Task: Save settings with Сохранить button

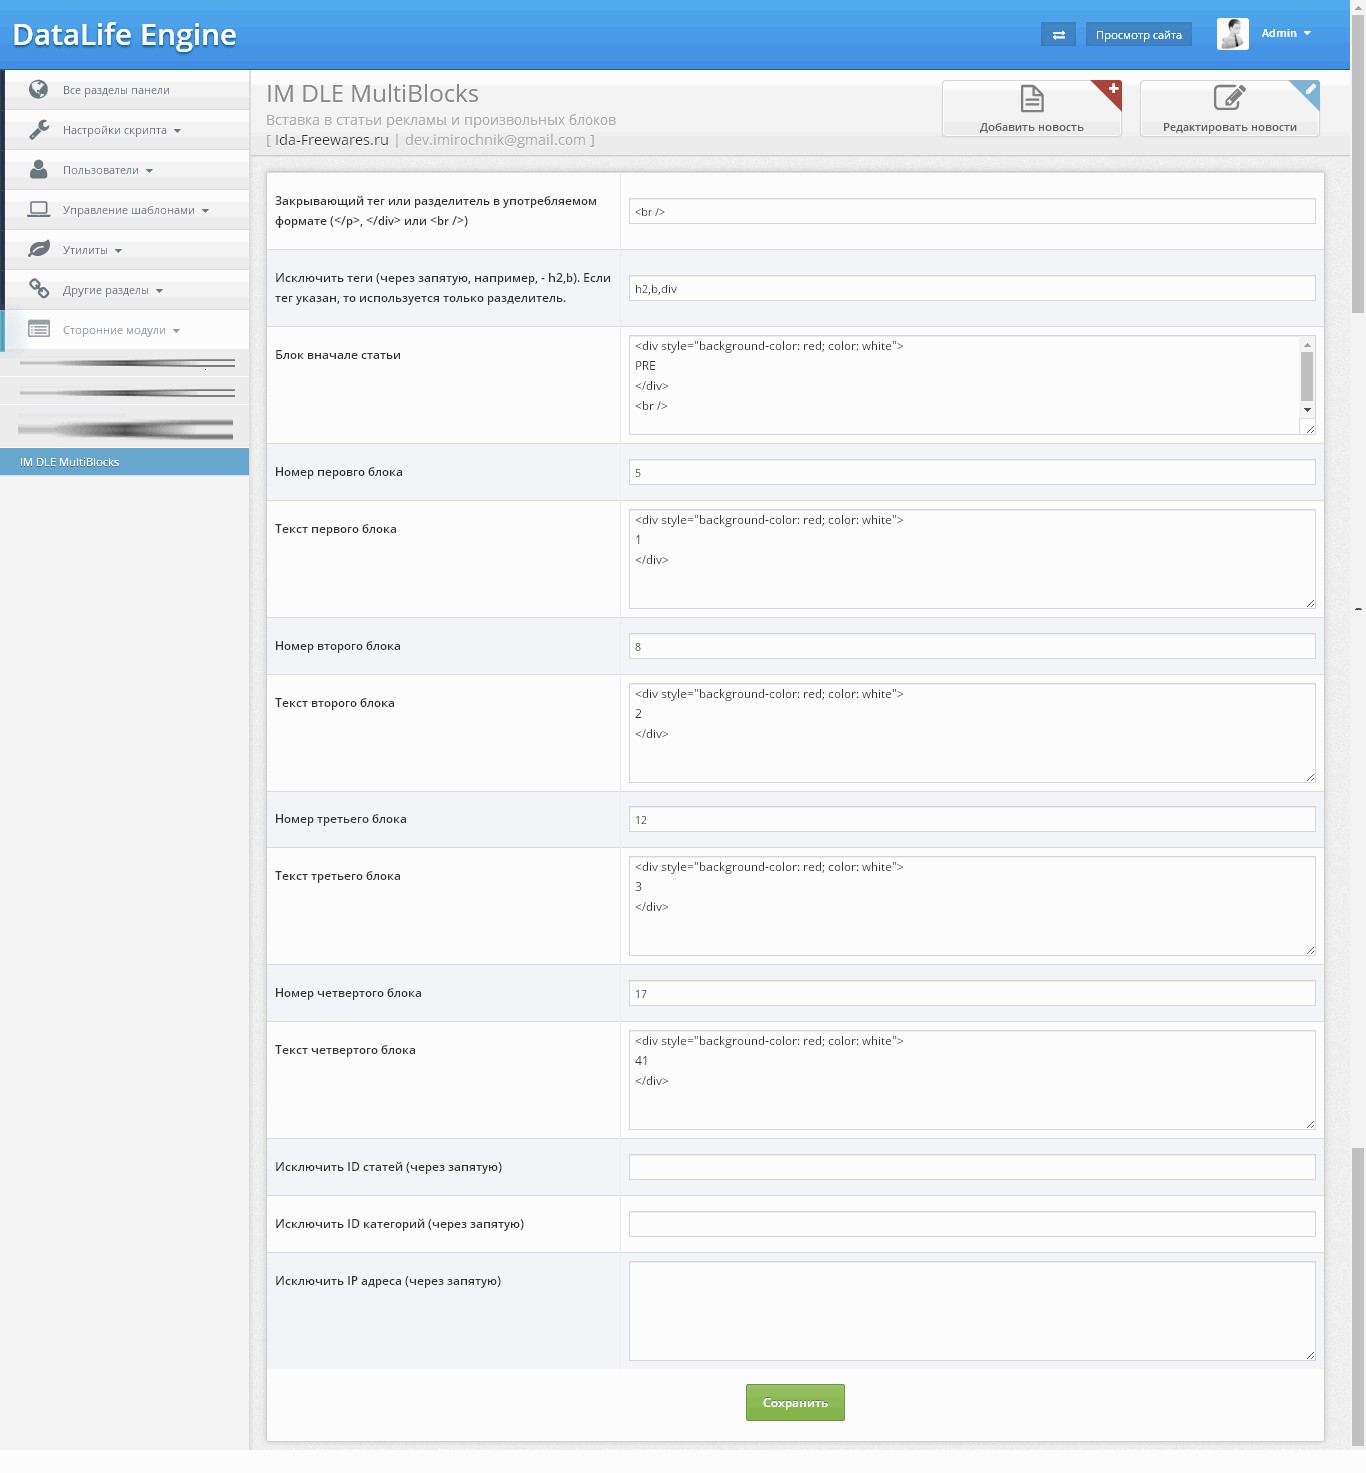Action: click(795, 1402)
